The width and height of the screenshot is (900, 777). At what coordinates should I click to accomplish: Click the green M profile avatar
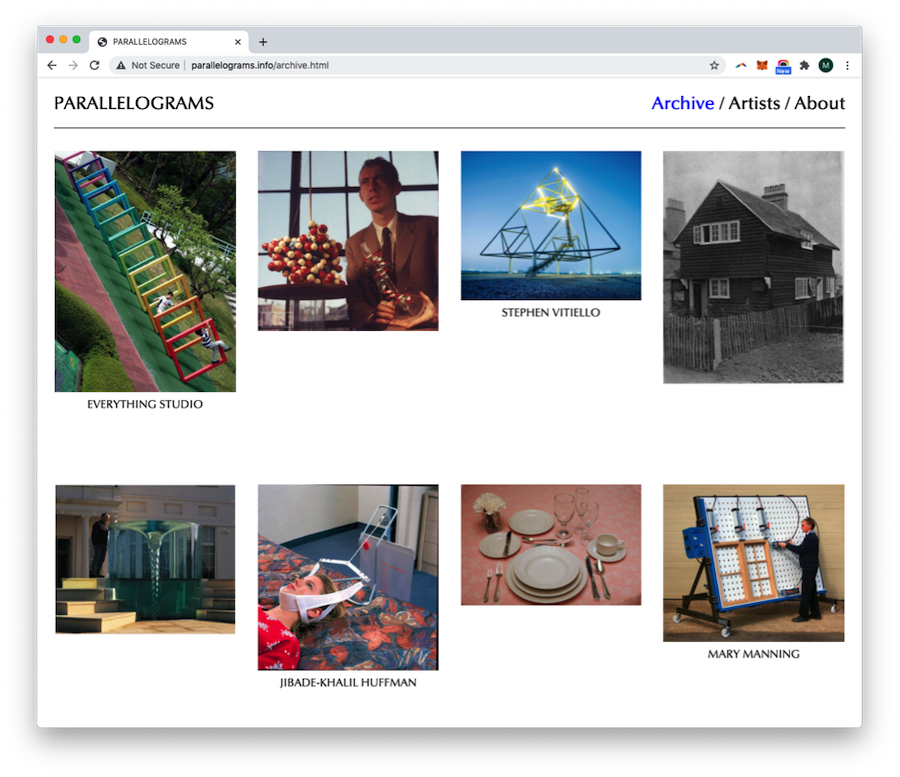click(826, 65)
